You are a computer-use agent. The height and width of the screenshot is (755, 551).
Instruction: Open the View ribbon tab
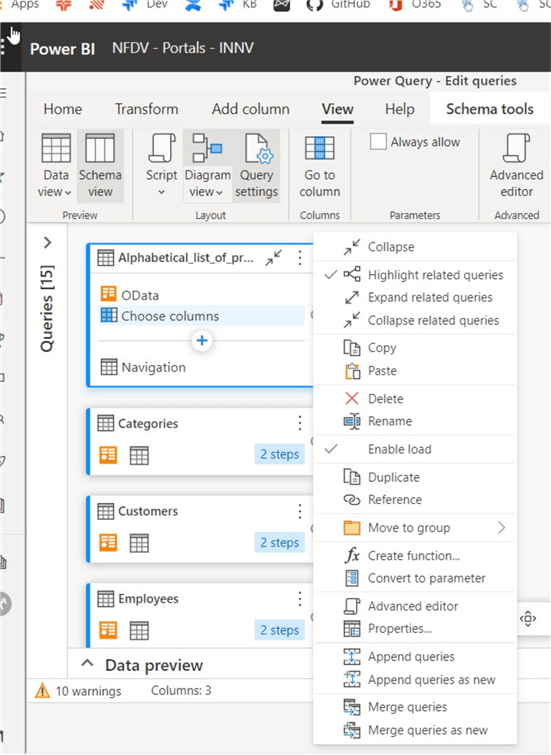tap(338, 109)
